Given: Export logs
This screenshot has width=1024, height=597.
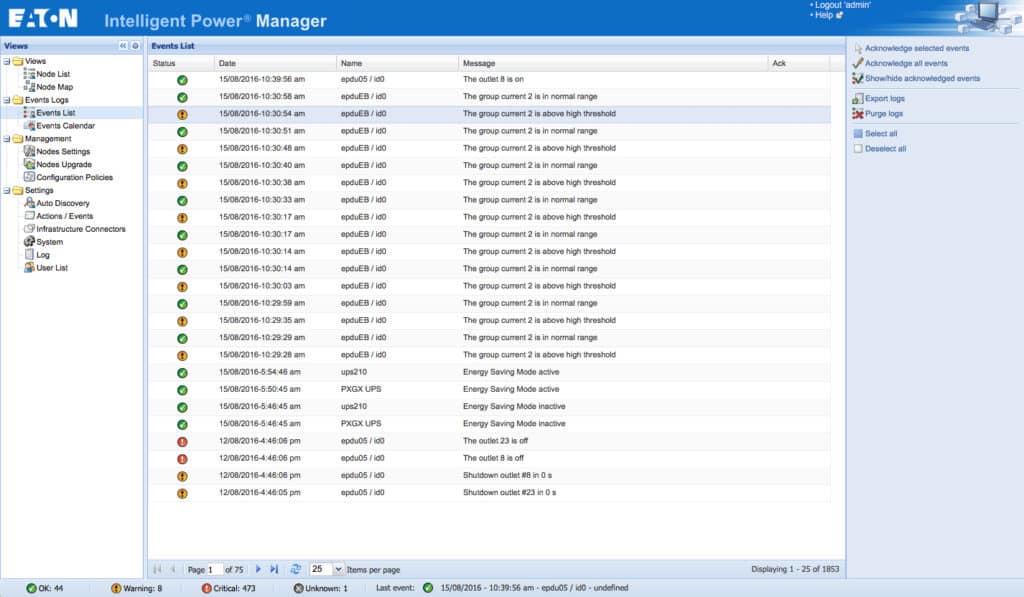Looking at the screenshot, I should (x=884, y=99).
